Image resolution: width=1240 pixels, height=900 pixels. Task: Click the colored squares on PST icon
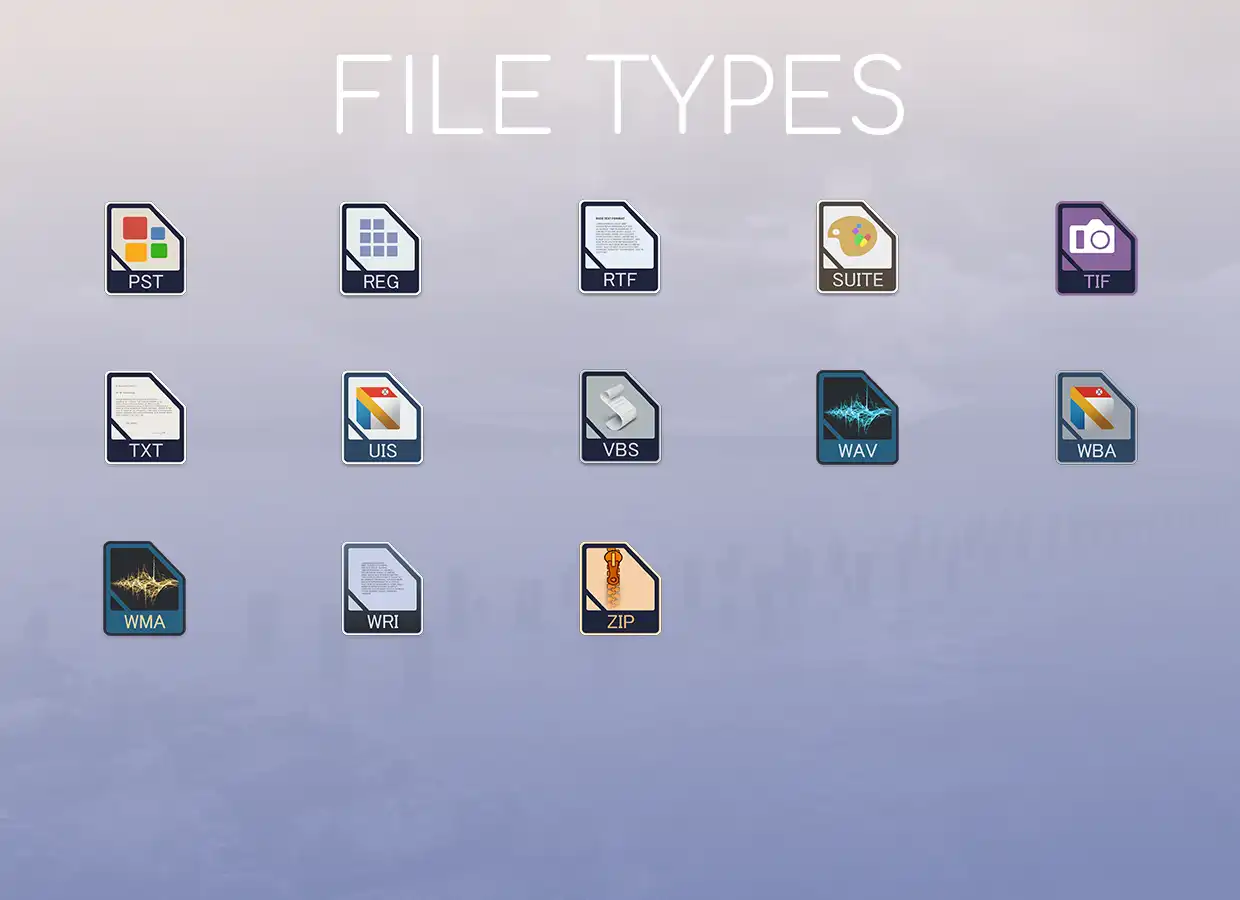[144, 238]
